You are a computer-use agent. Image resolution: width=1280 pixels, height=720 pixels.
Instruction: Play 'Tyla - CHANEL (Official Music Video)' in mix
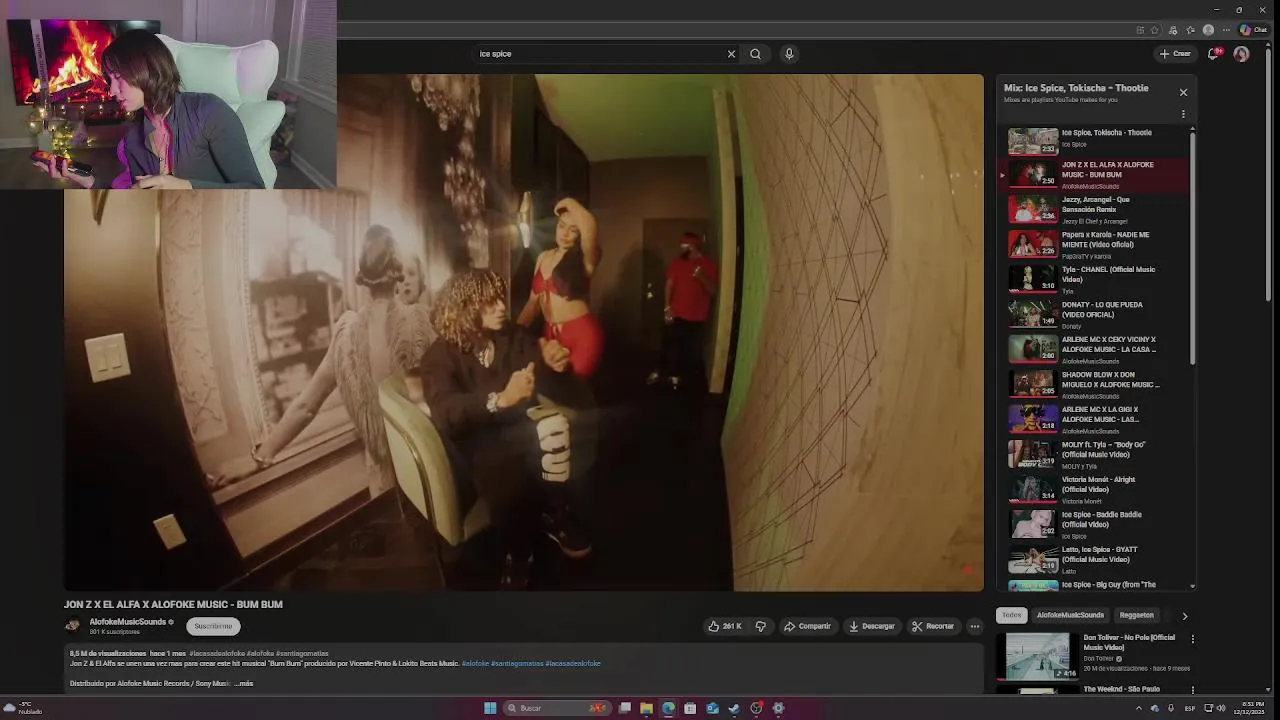[1095, 279]
